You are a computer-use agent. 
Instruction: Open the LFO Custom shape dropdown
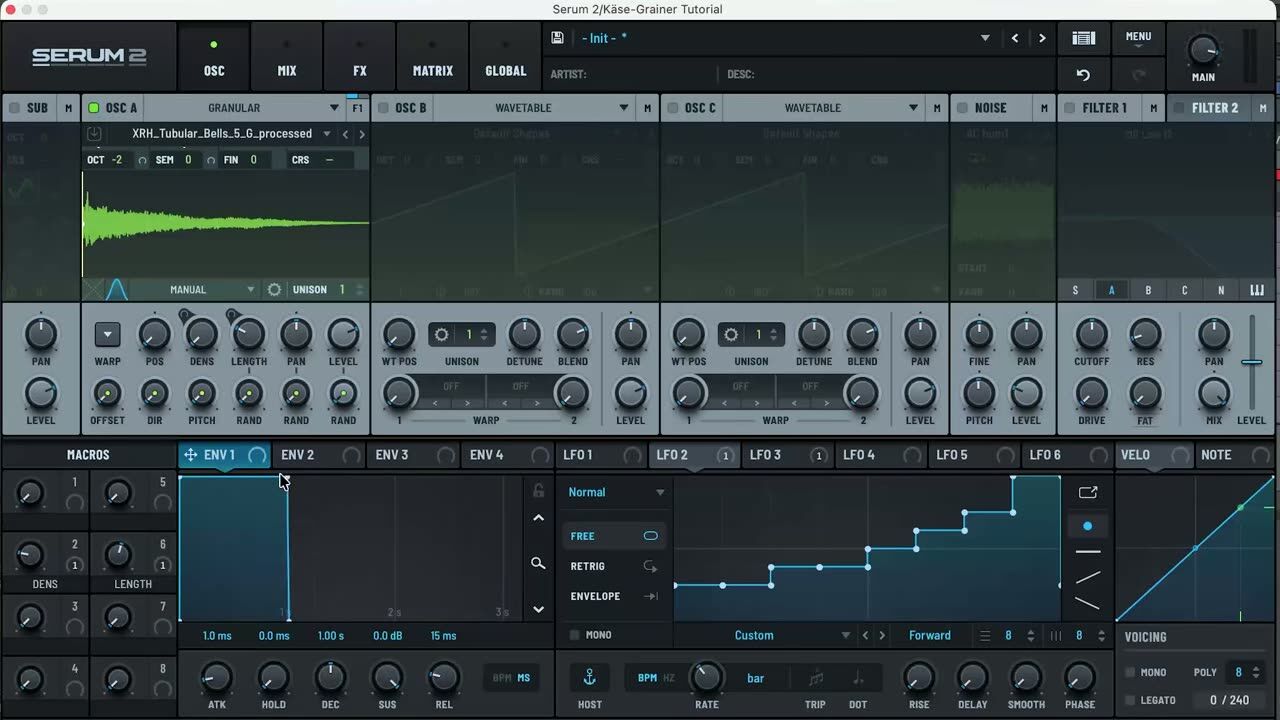click(x=765, y=635)
